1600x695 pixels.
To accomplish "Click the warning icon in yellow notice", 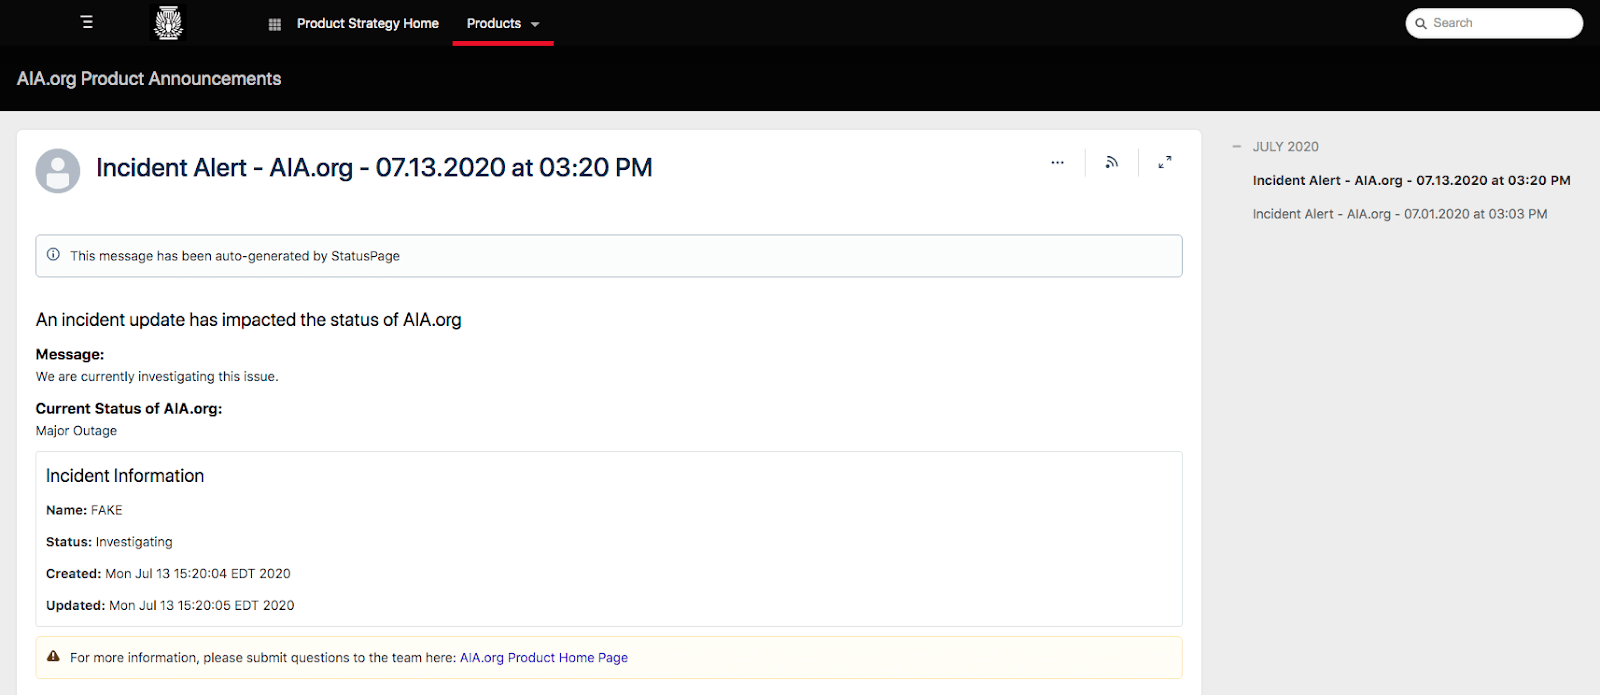I will tap(54, 656).
